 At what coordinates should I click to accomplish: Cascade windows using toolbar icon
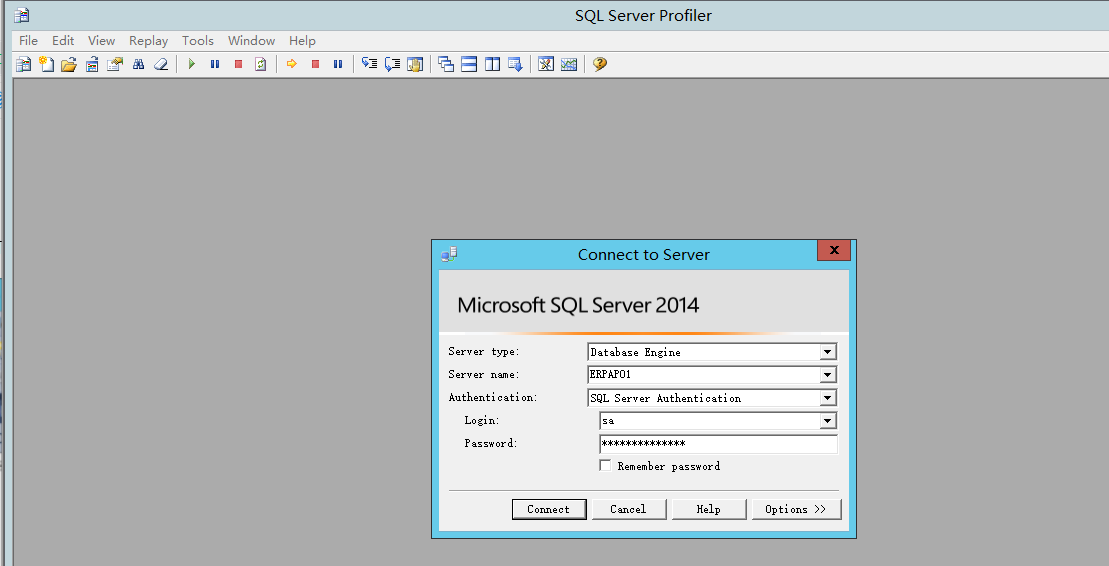[446, 64]
